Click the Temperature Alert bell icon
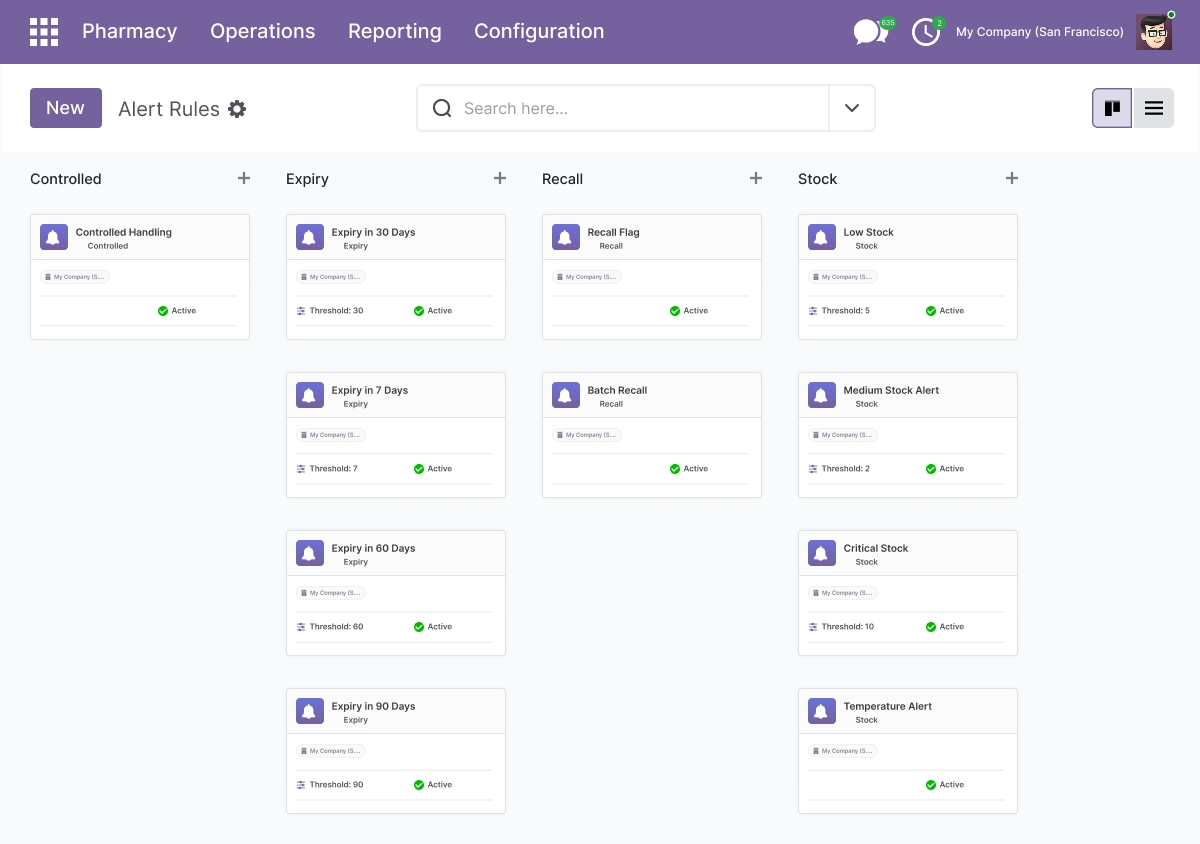Image resolution: width=1200 pixels, height=844 pixels. pos(822,711)
